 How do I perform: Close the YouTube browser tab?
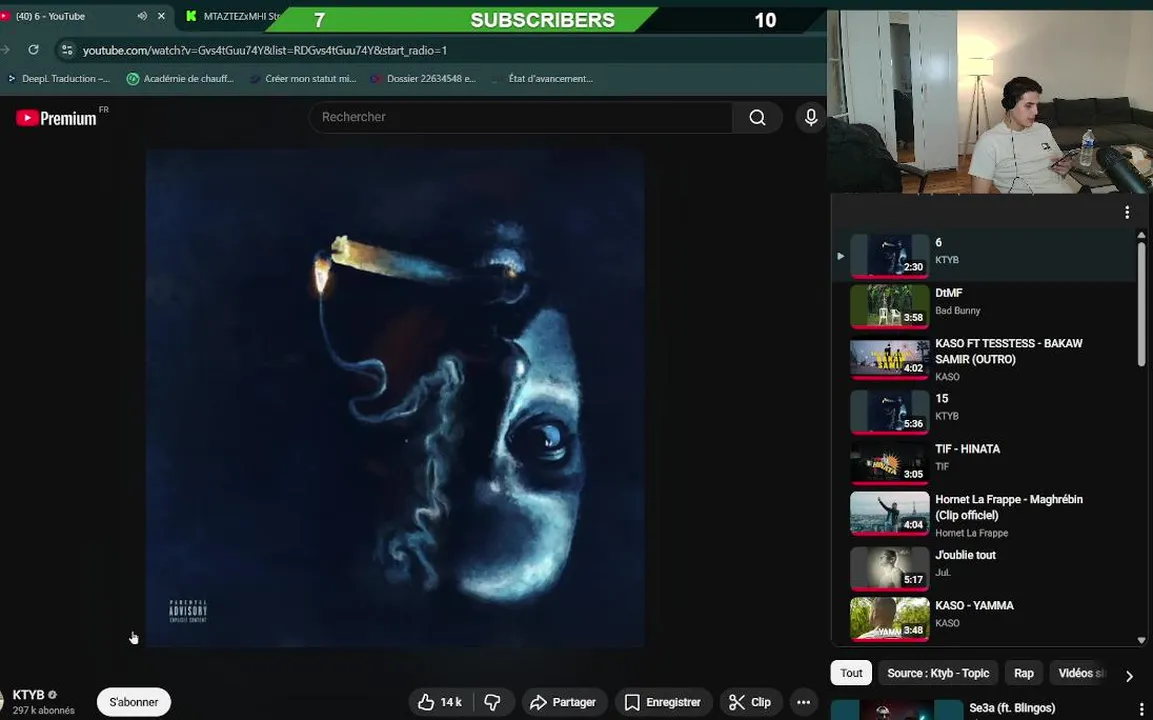pos(161,15)
